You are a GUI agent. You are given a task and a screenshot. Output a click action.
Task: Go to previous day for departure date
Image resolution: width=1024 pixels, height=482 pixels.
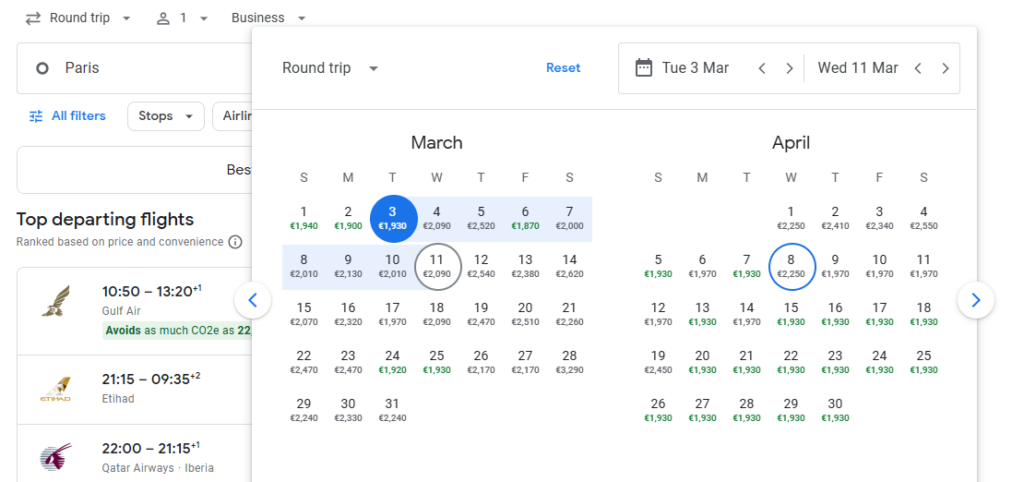(x=761, y=69)
